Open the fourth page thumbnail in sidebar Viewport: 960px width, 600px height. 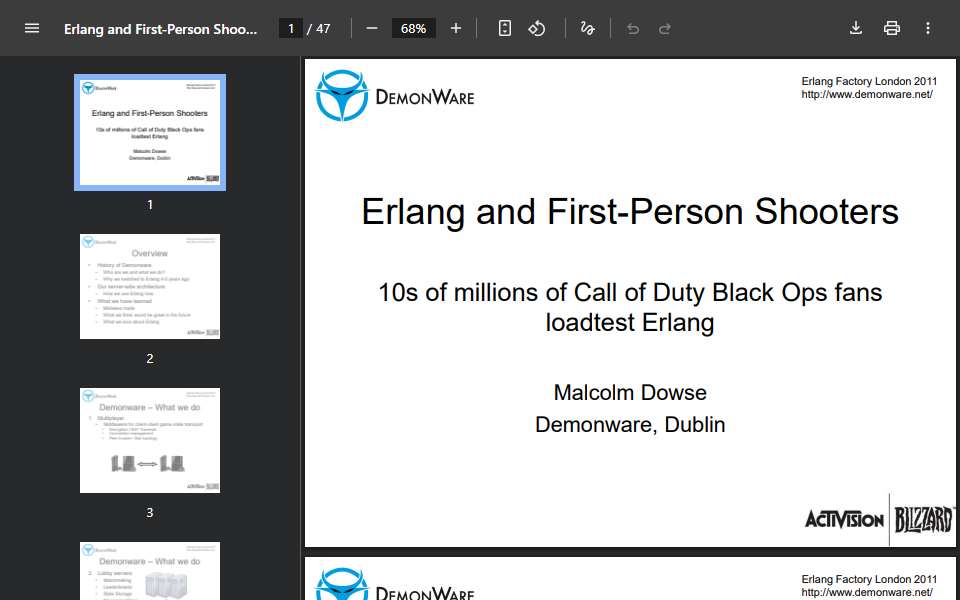click(x=150, y=571)
